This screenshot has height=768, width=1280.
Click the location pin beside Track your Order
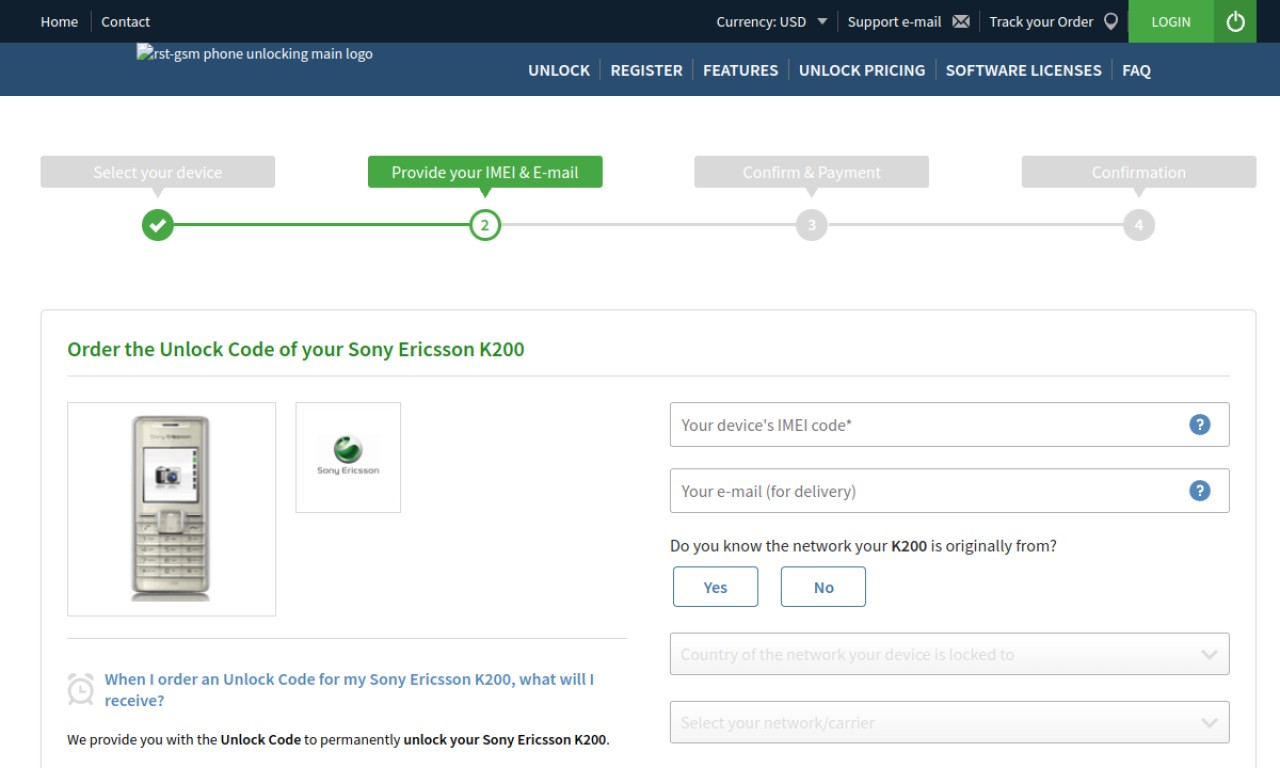click(x=1110, y=22)
